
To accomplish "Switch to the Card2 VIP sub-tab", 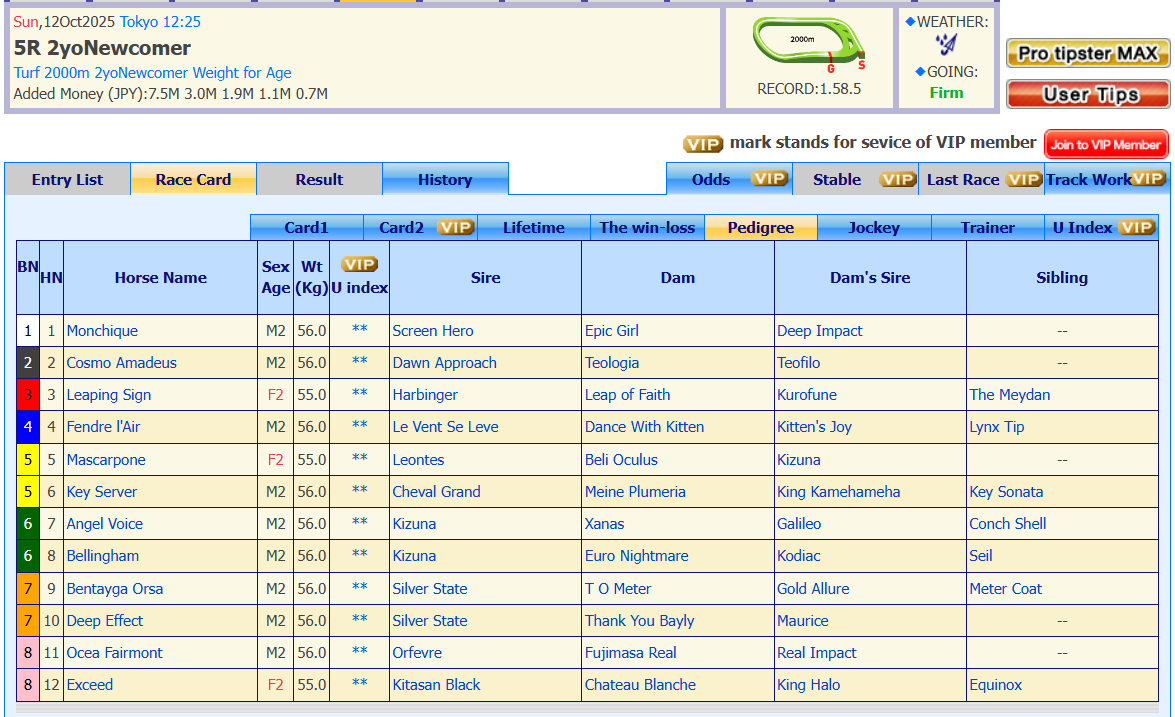I will pos(420,228).
